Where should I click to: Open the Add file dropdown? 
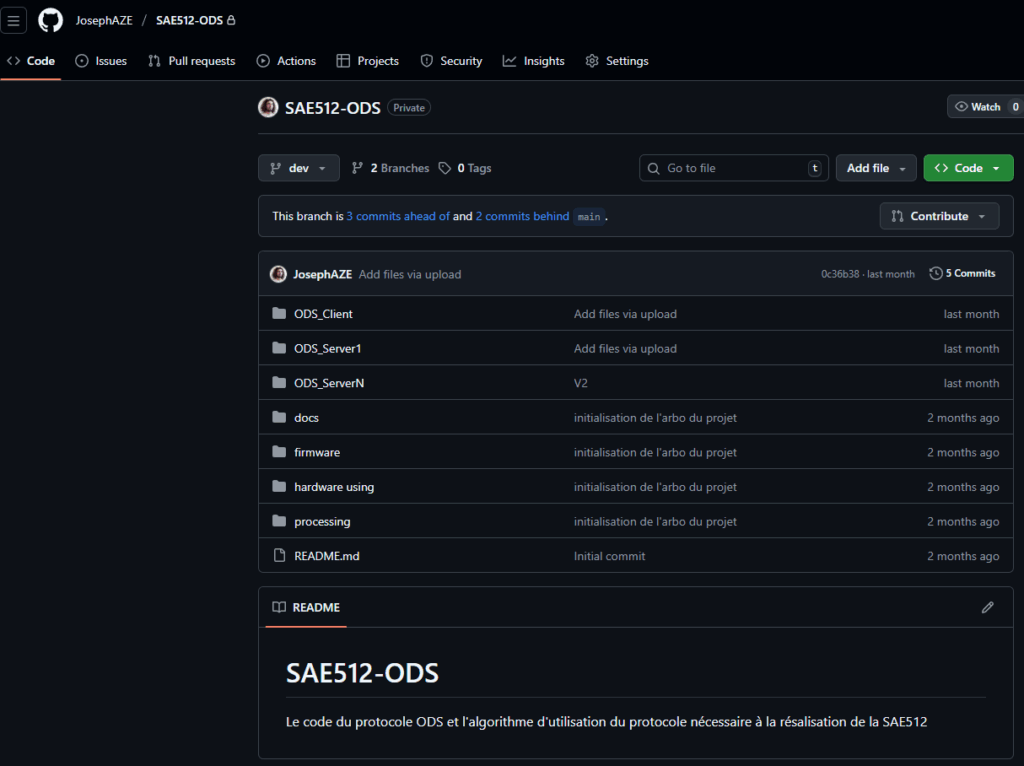click(876, 168)
